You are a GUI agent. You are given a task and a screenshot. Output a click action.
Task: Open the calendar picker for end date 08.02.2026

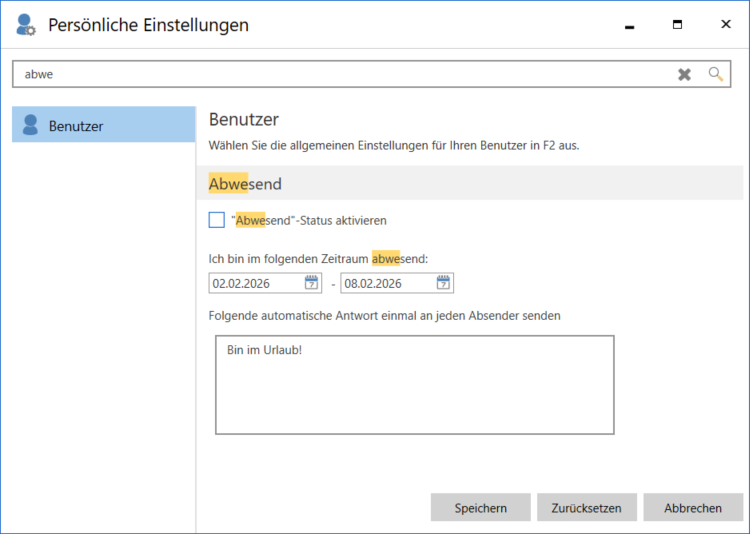coord(443,283)
